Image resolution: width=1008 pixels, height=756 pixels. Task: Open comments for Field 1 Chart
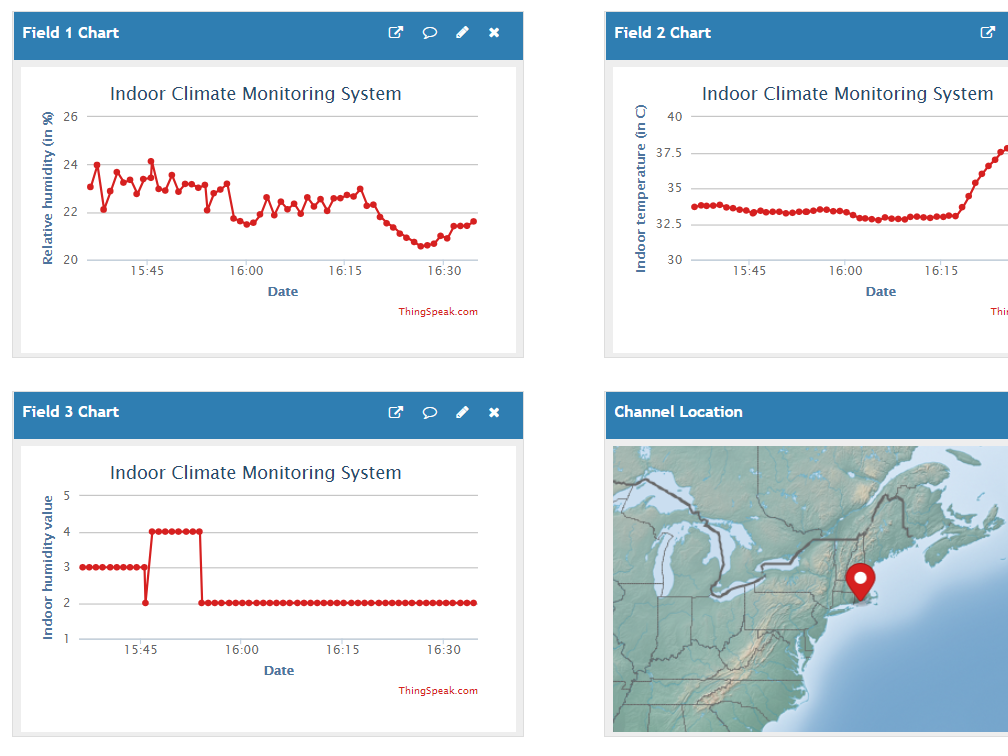429,33
